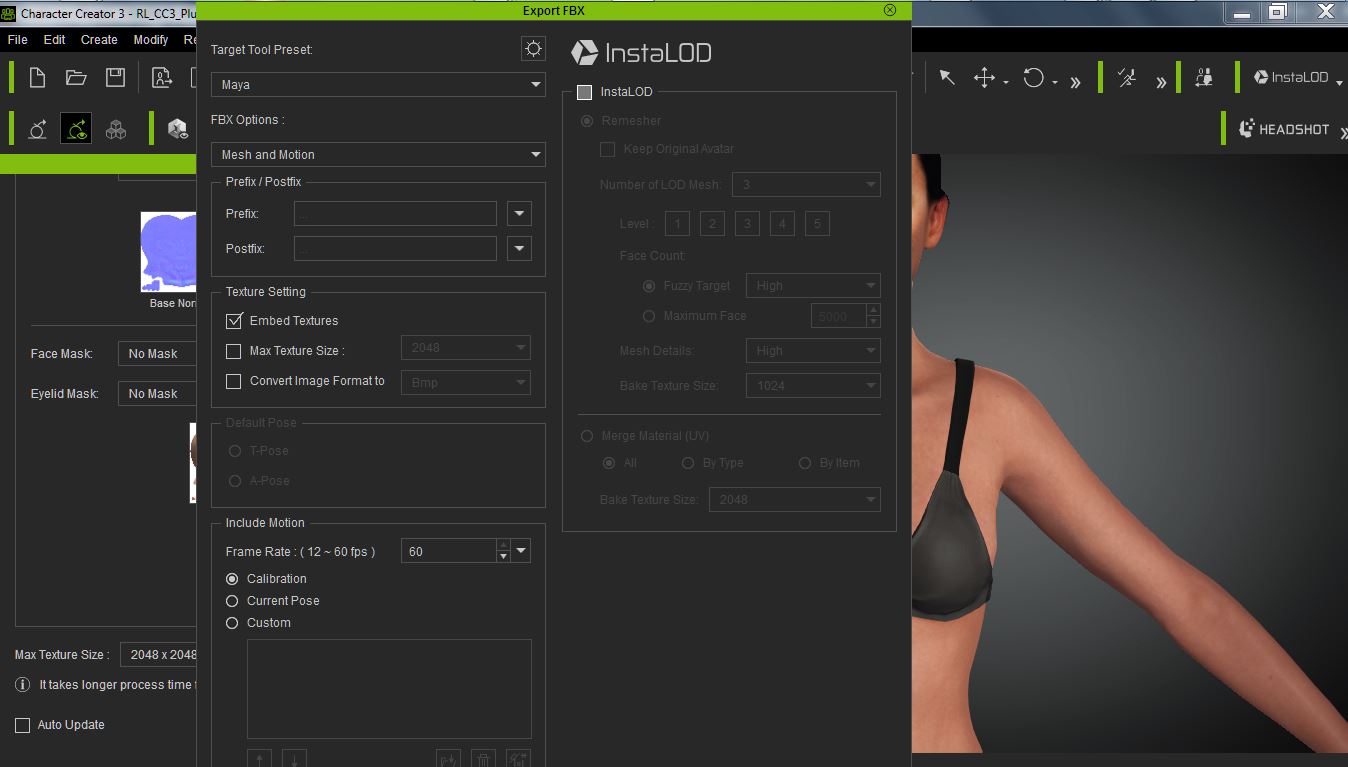Open target tool preset settings sun icon
The width and height of the screenshot is (1348, 767).
coord(533,49)
